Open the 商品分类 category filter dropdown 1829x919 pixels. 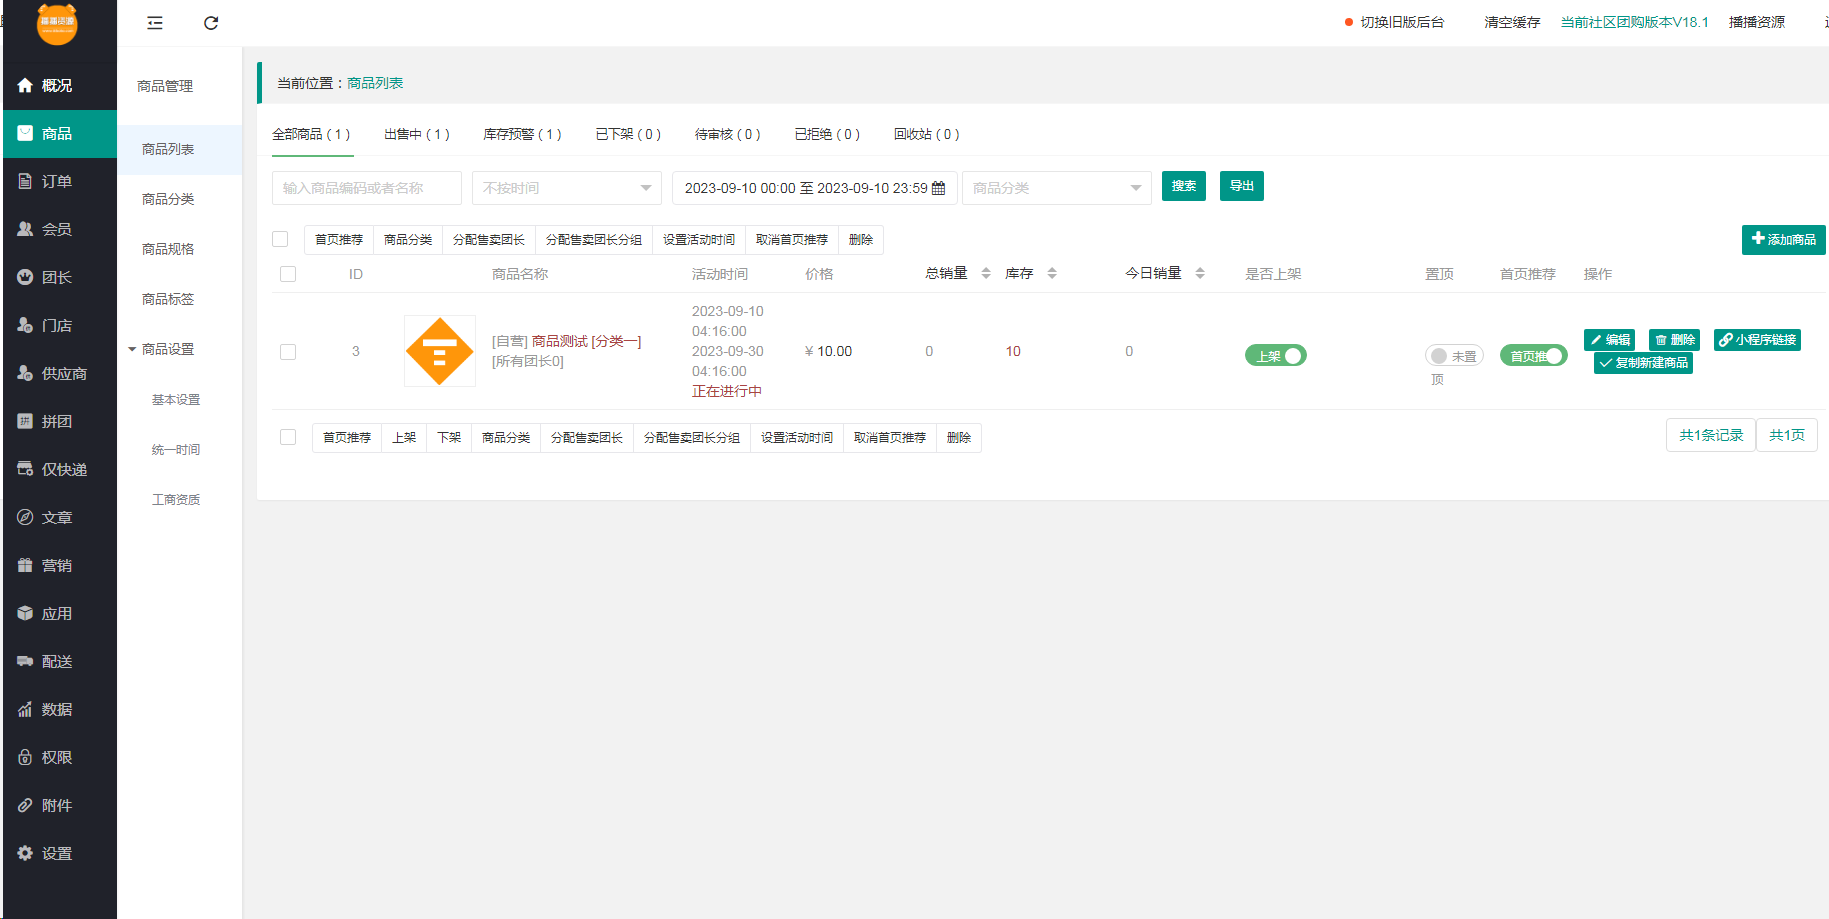point(1057,188)
